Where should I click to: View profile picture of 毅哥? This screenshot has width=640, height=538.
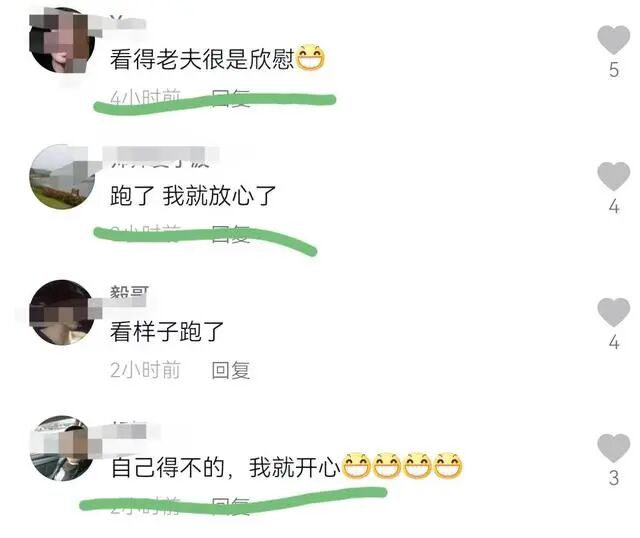(62, 312)
